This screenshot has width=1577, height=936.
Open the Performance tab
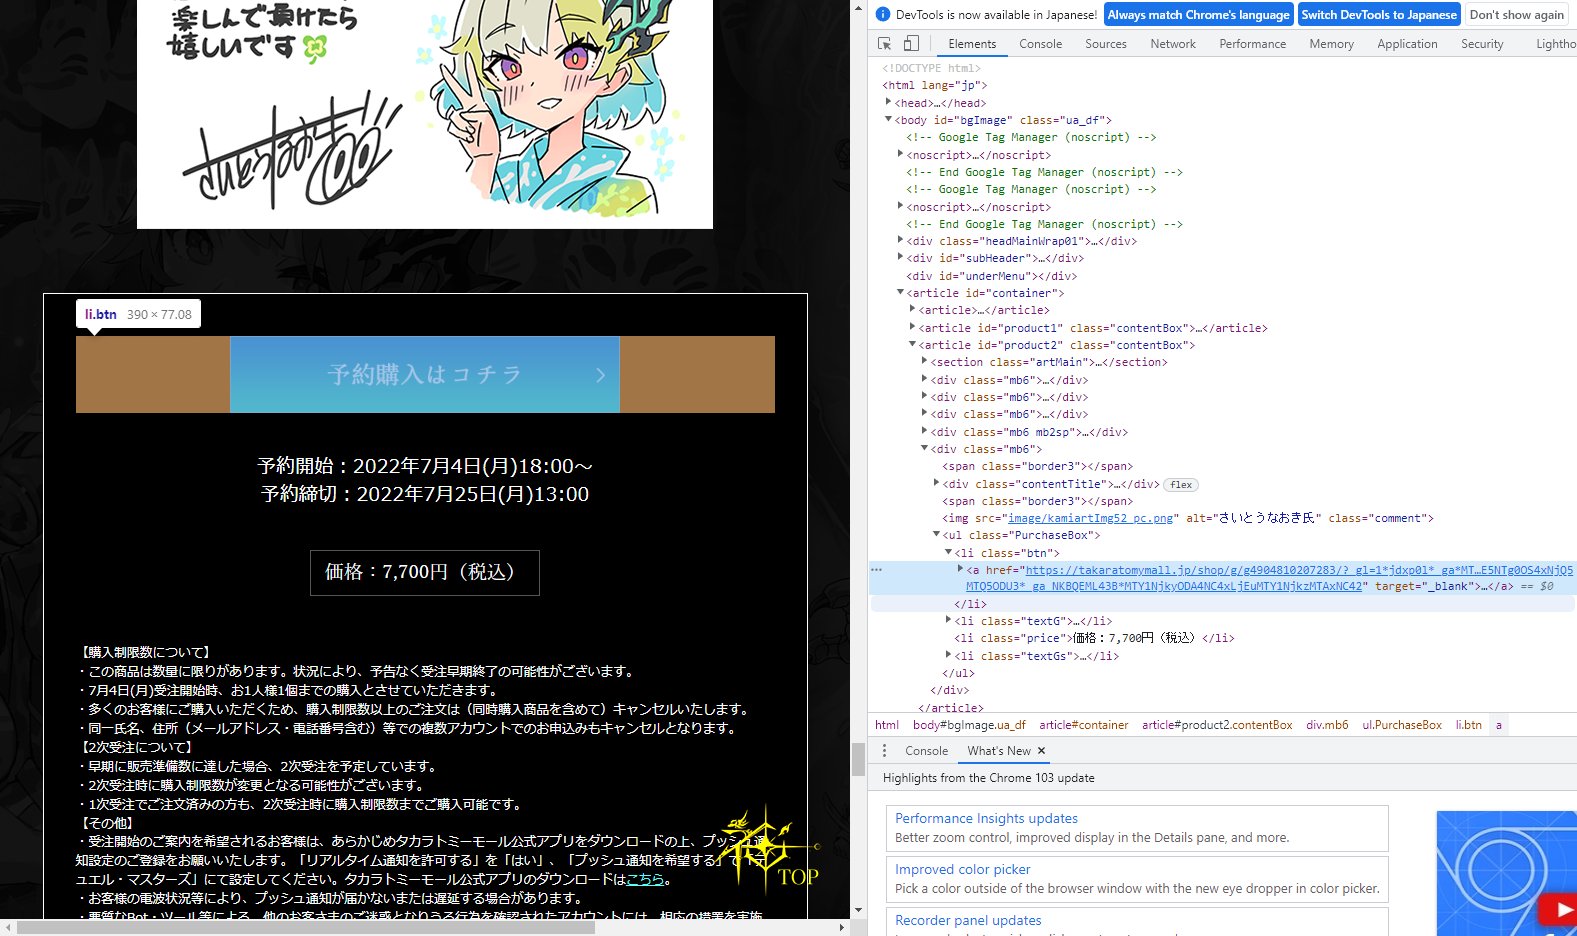tap(1252, 44)
